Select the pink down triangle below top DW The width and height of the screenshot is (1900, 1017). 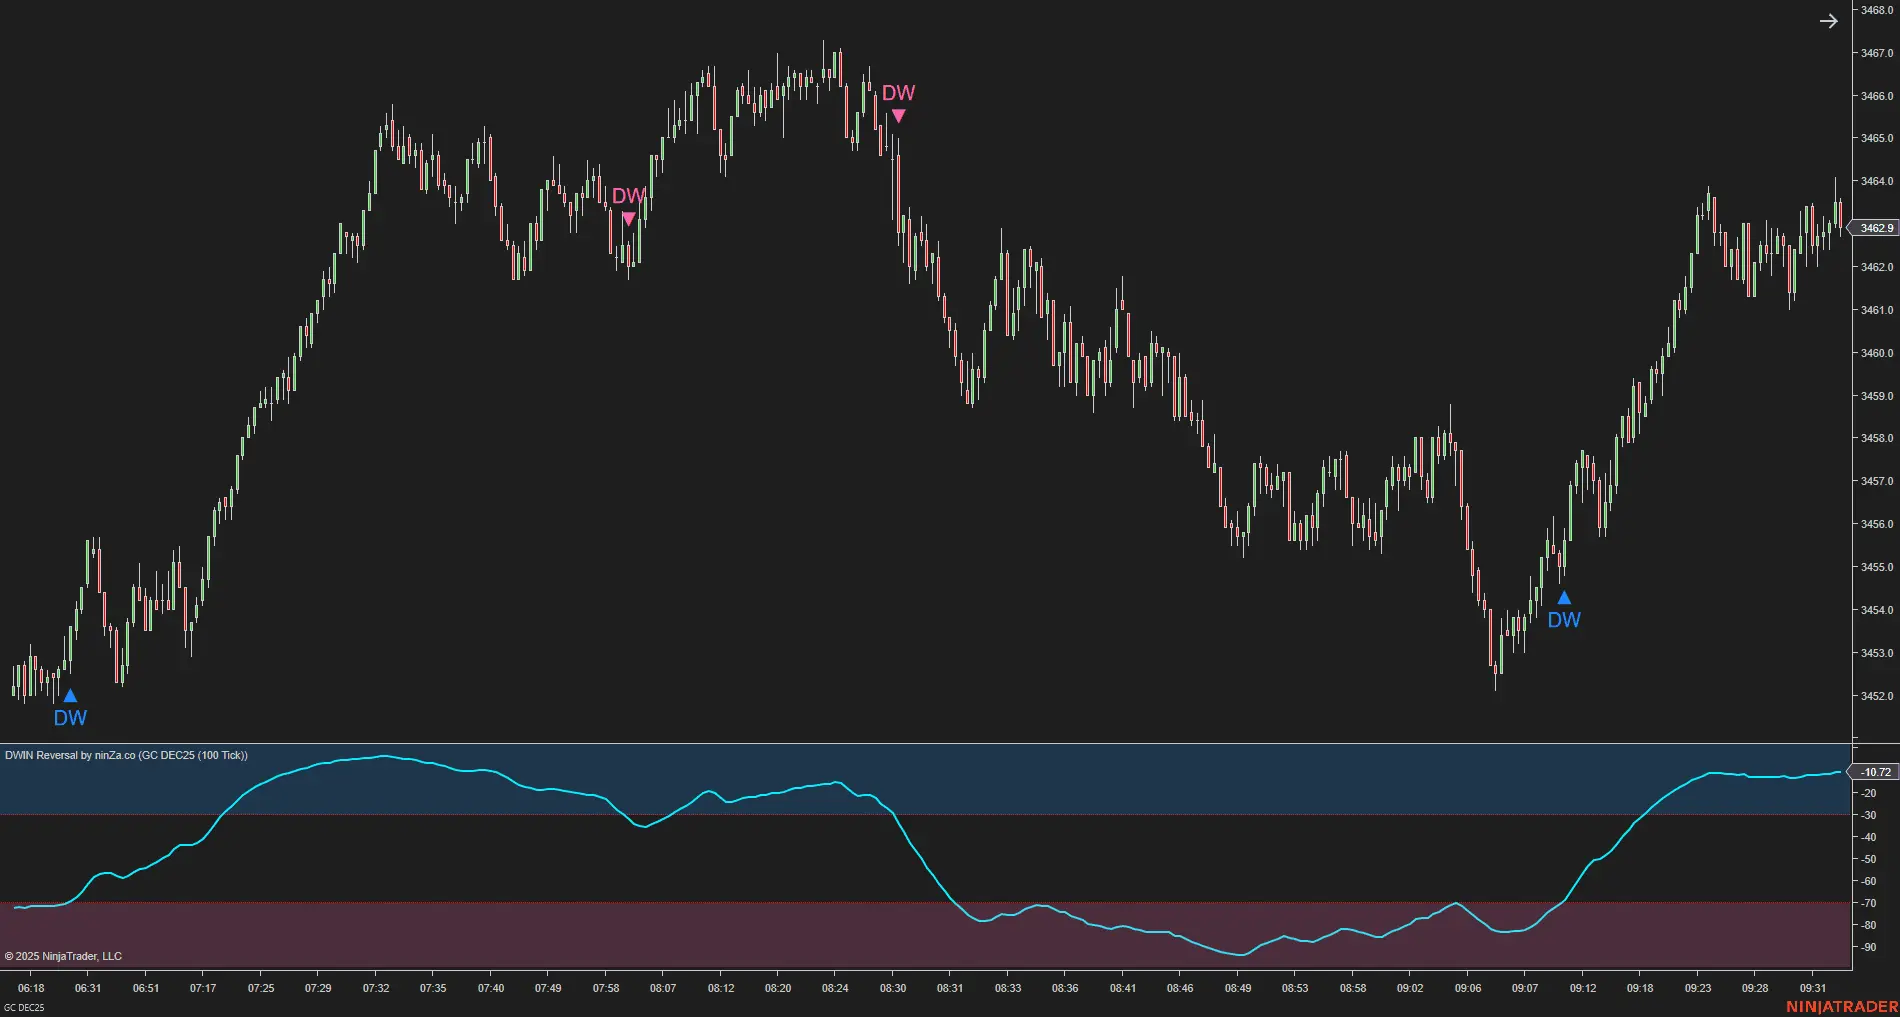click(898, 116)
